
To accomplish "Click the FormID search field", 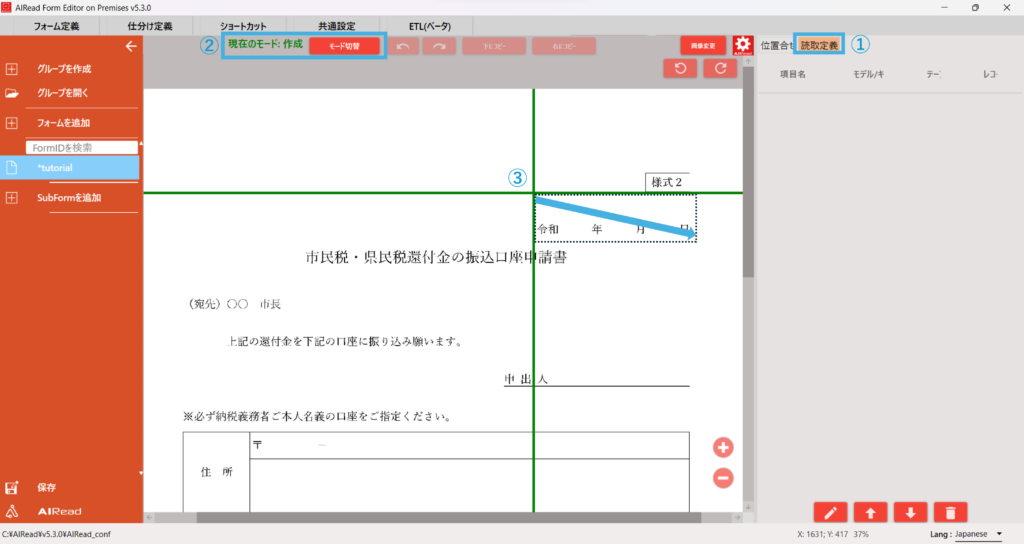I will pos(82,147).
